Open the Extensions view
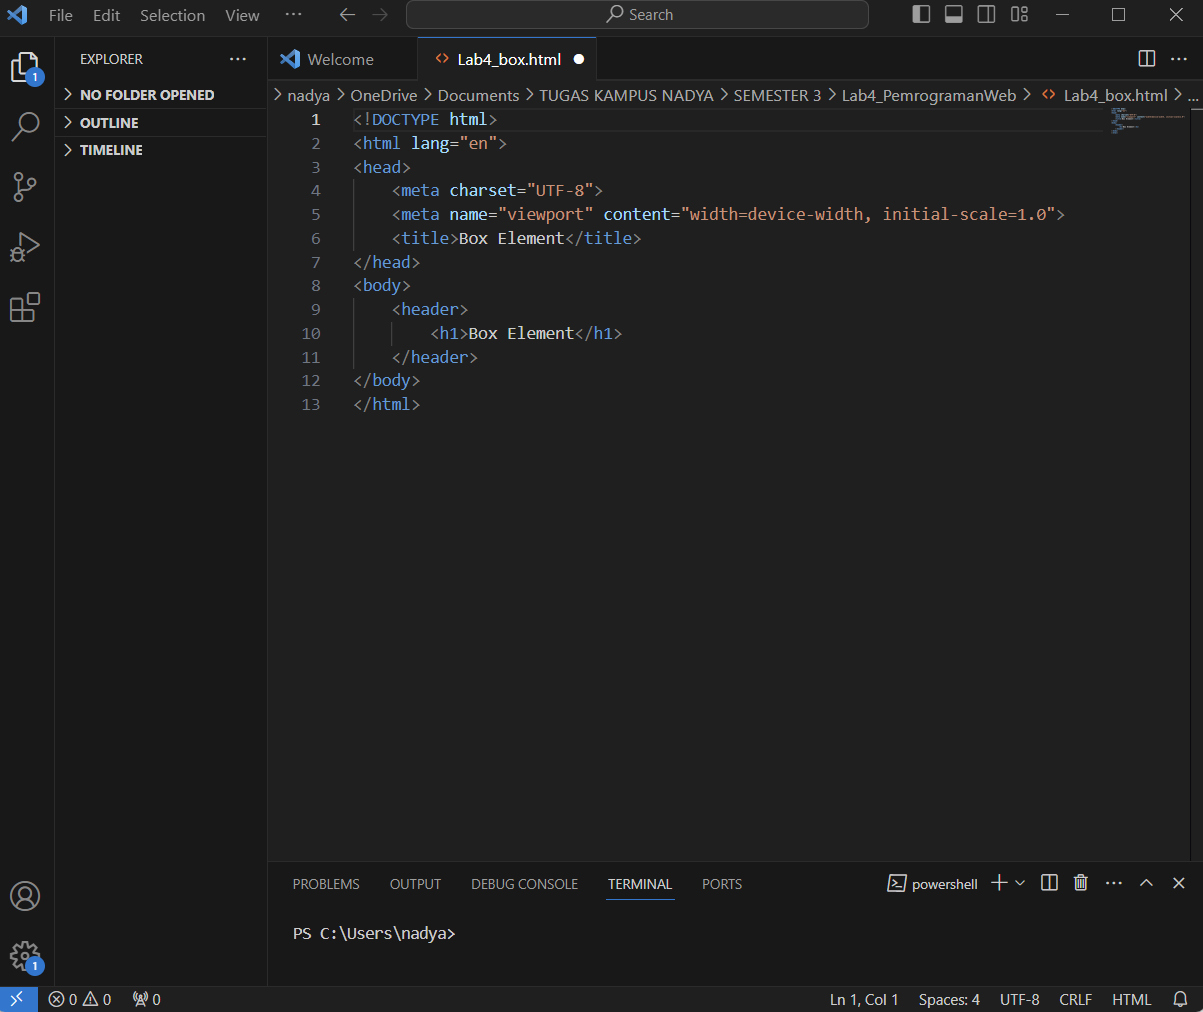 (x=24, y=307)
